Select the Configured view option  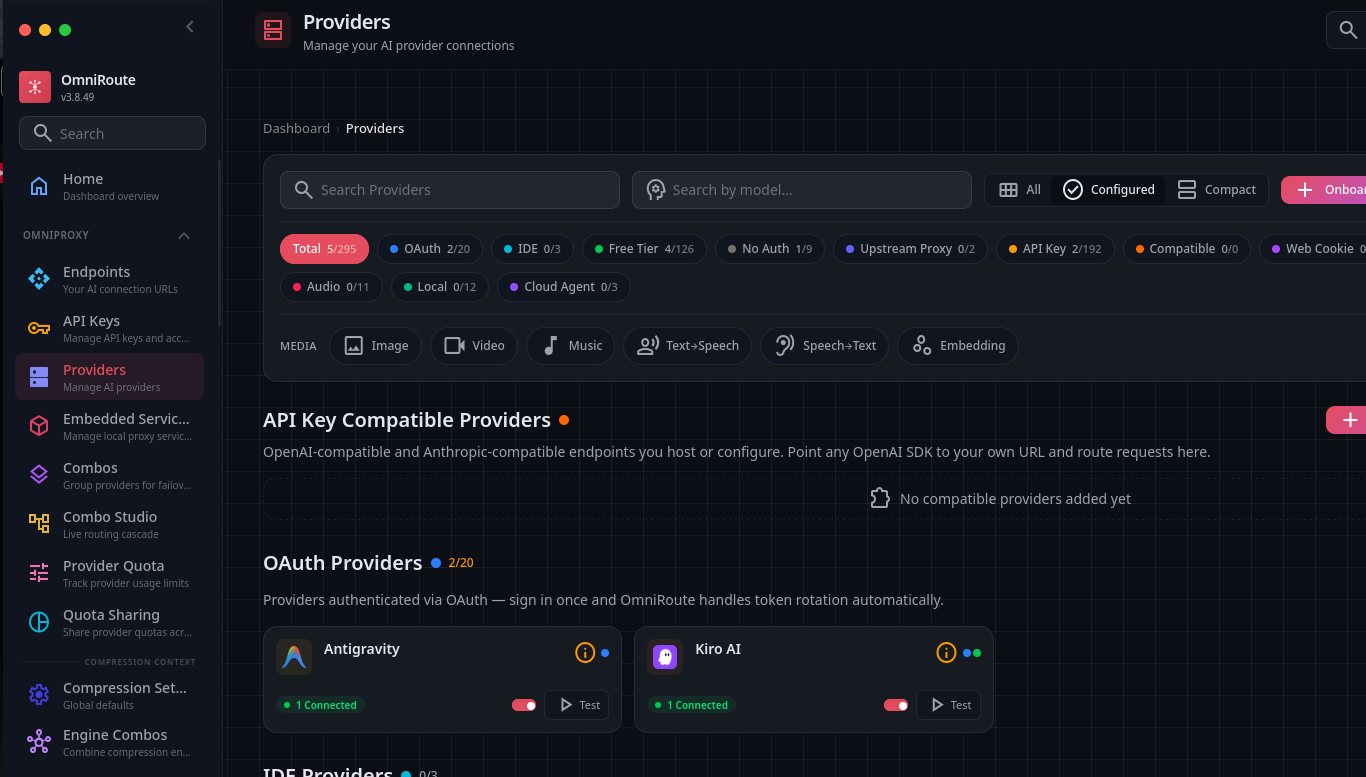click(1108, 190)
